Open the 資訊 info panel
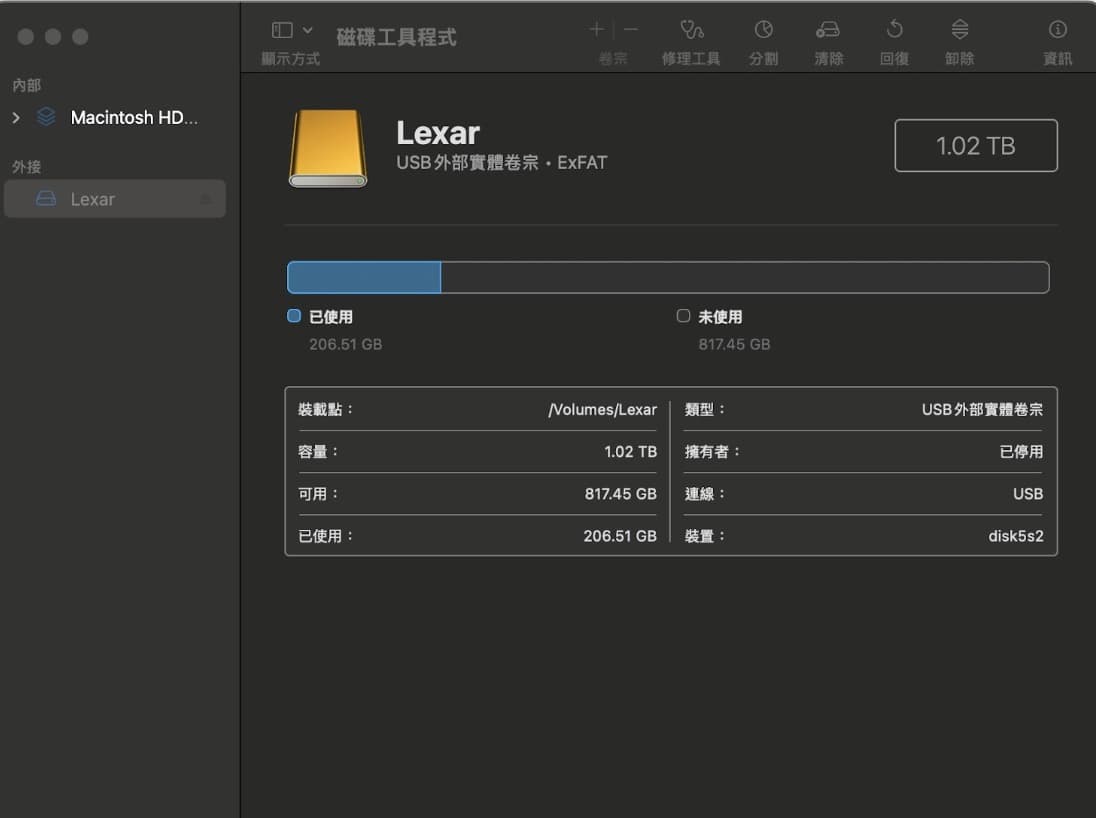Image resolution: width=1096 pixels, height=818 pixels. 1058,29
